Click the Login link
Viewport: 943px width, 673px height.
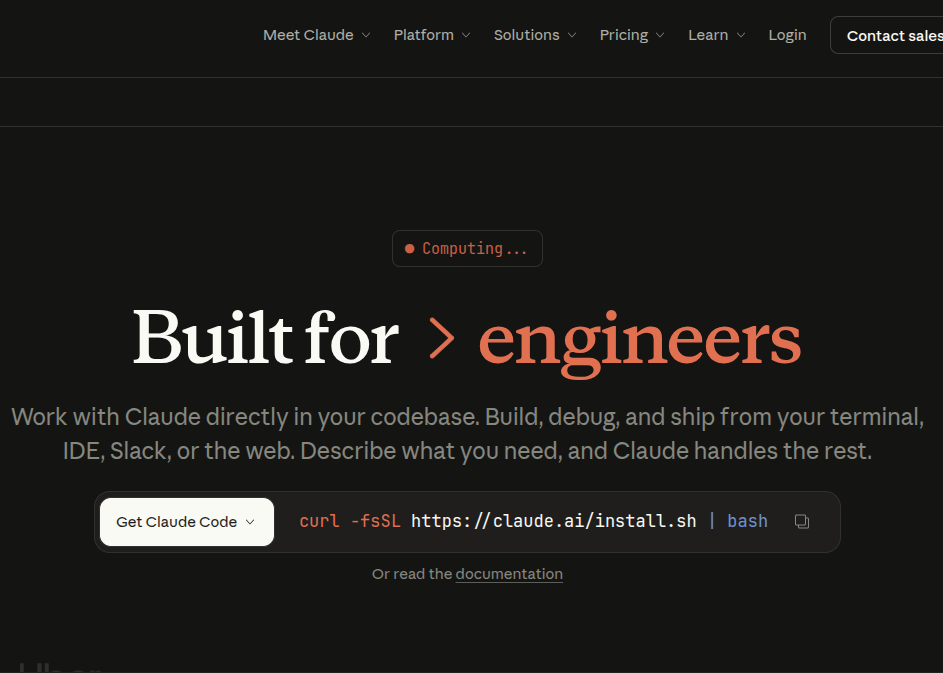click(x=787, y=35)
